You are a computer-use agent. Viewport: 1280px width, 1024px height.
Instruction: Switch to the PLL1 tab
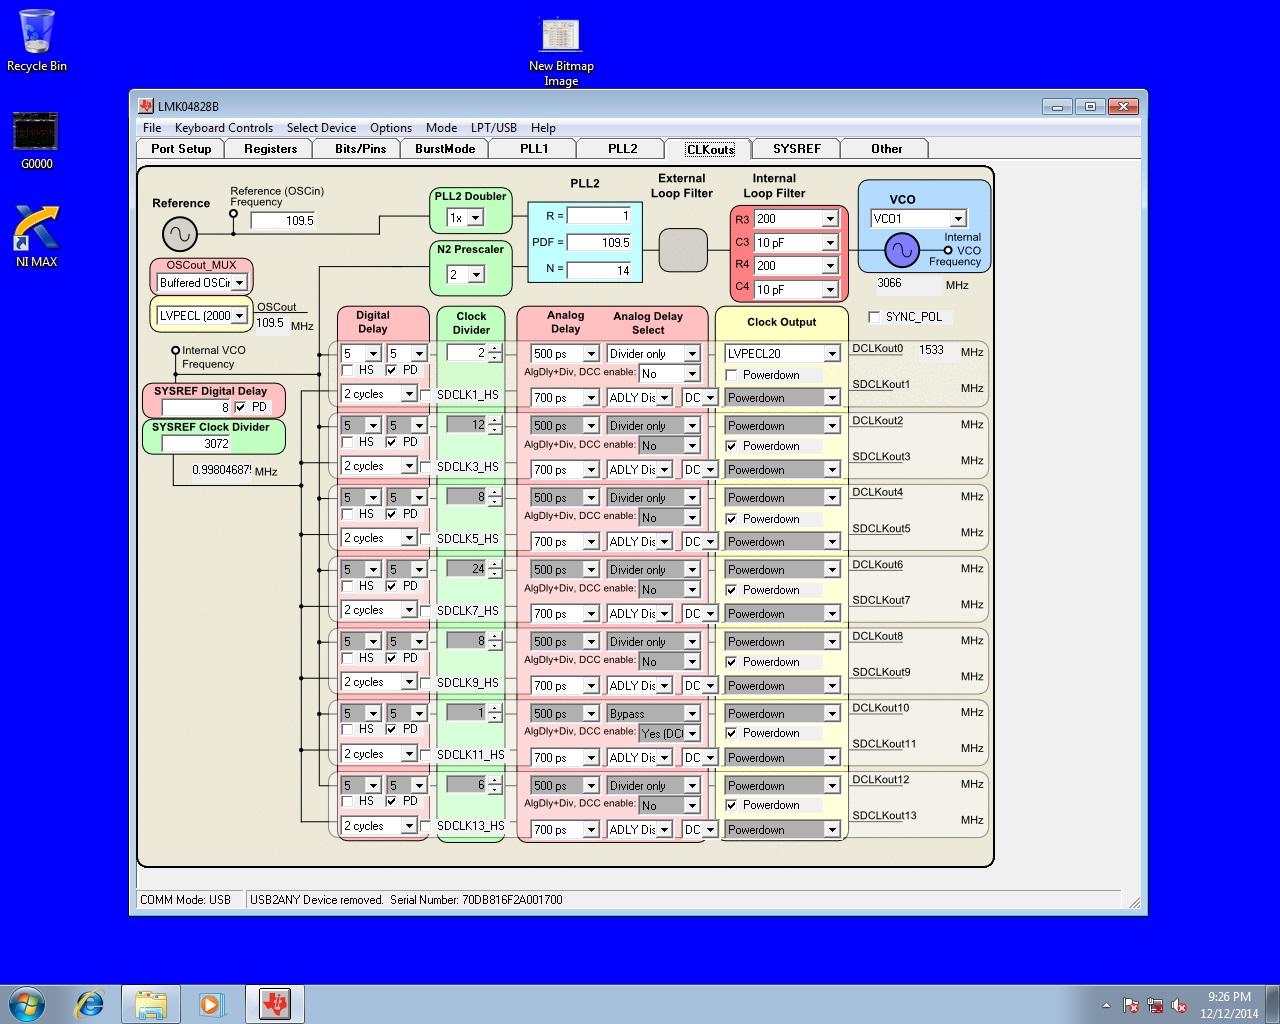(534, 149)
